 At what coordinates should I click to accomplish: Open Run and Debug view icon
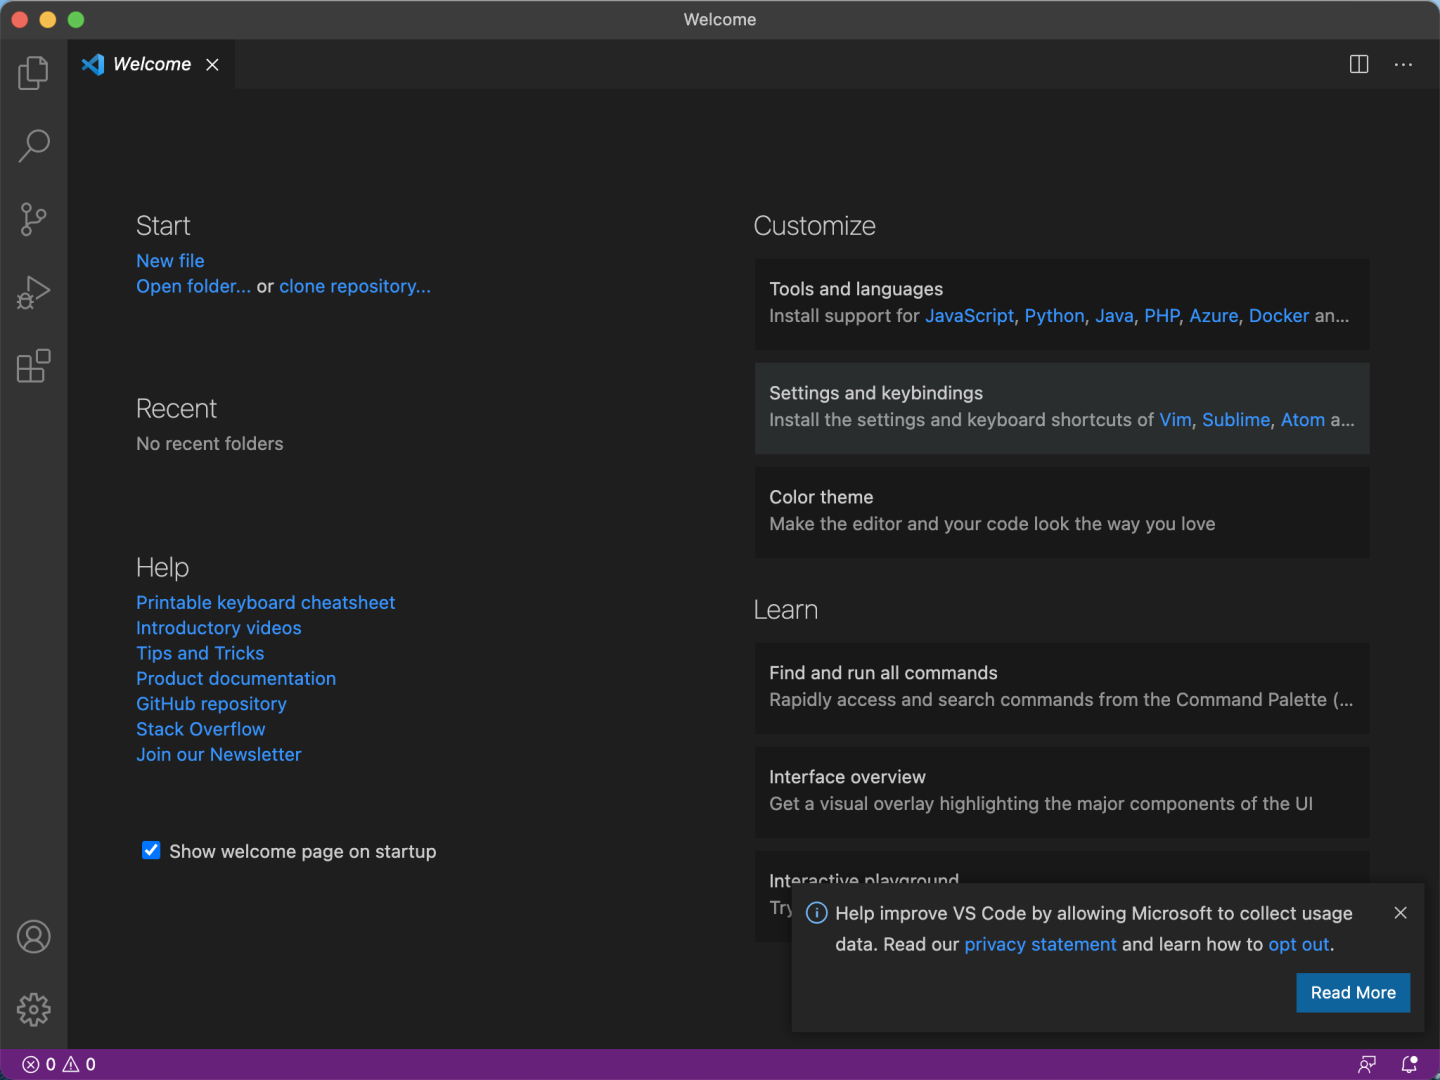[33, 293]
